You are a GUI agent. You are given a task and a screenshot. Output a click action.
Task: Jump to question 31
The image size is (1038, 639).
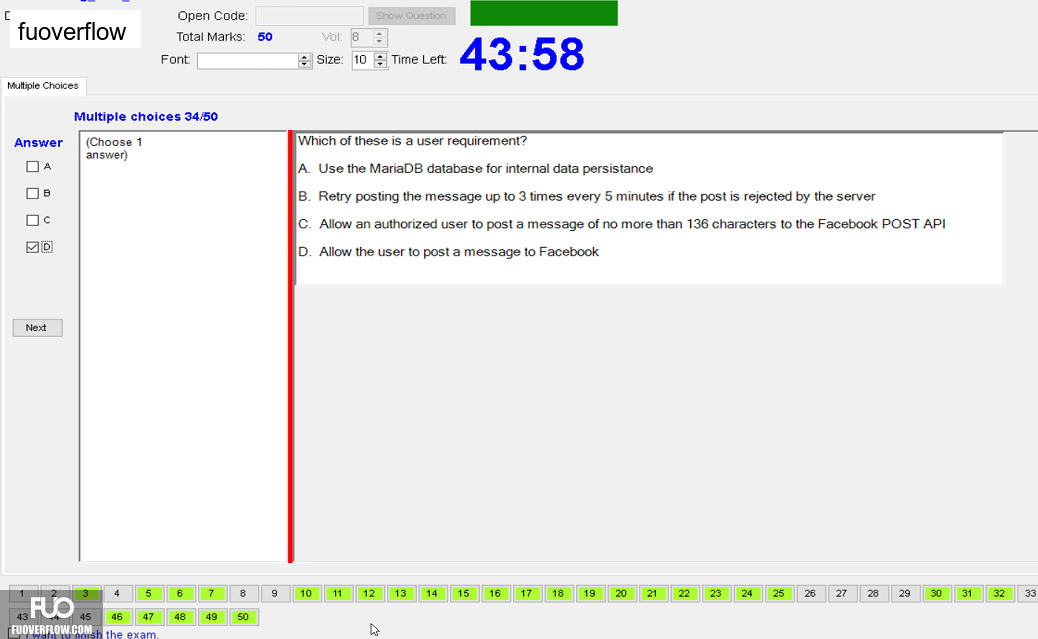pos(967,593)
